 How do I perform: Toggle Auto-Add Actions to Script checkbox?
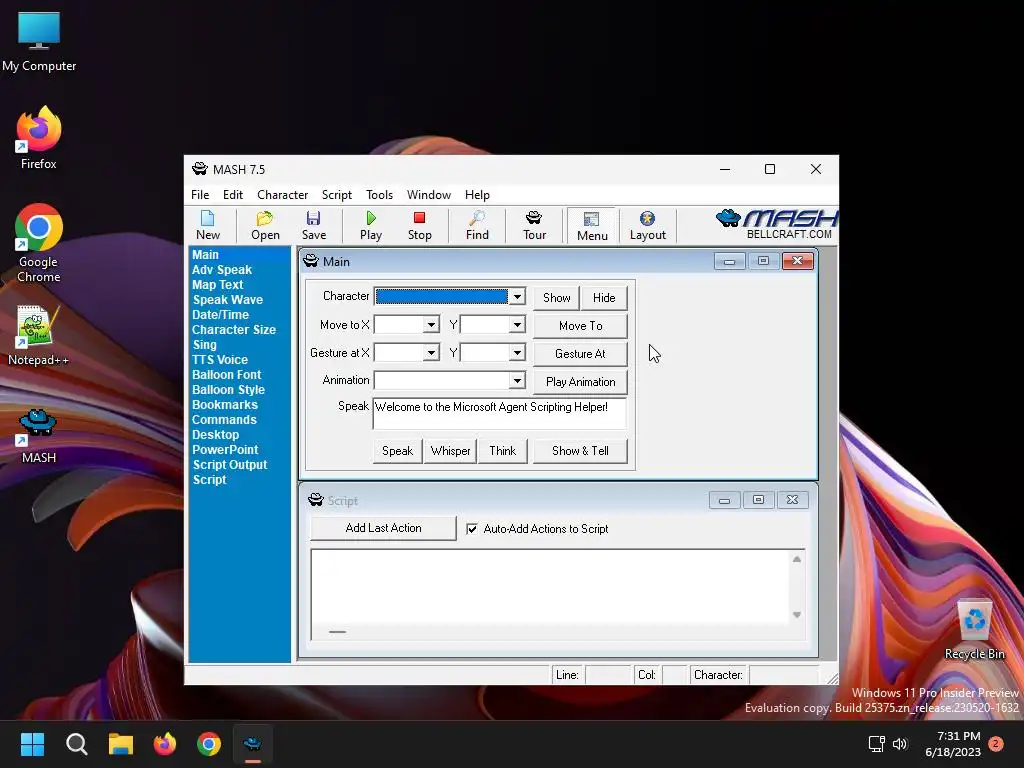tap(472, 529)
